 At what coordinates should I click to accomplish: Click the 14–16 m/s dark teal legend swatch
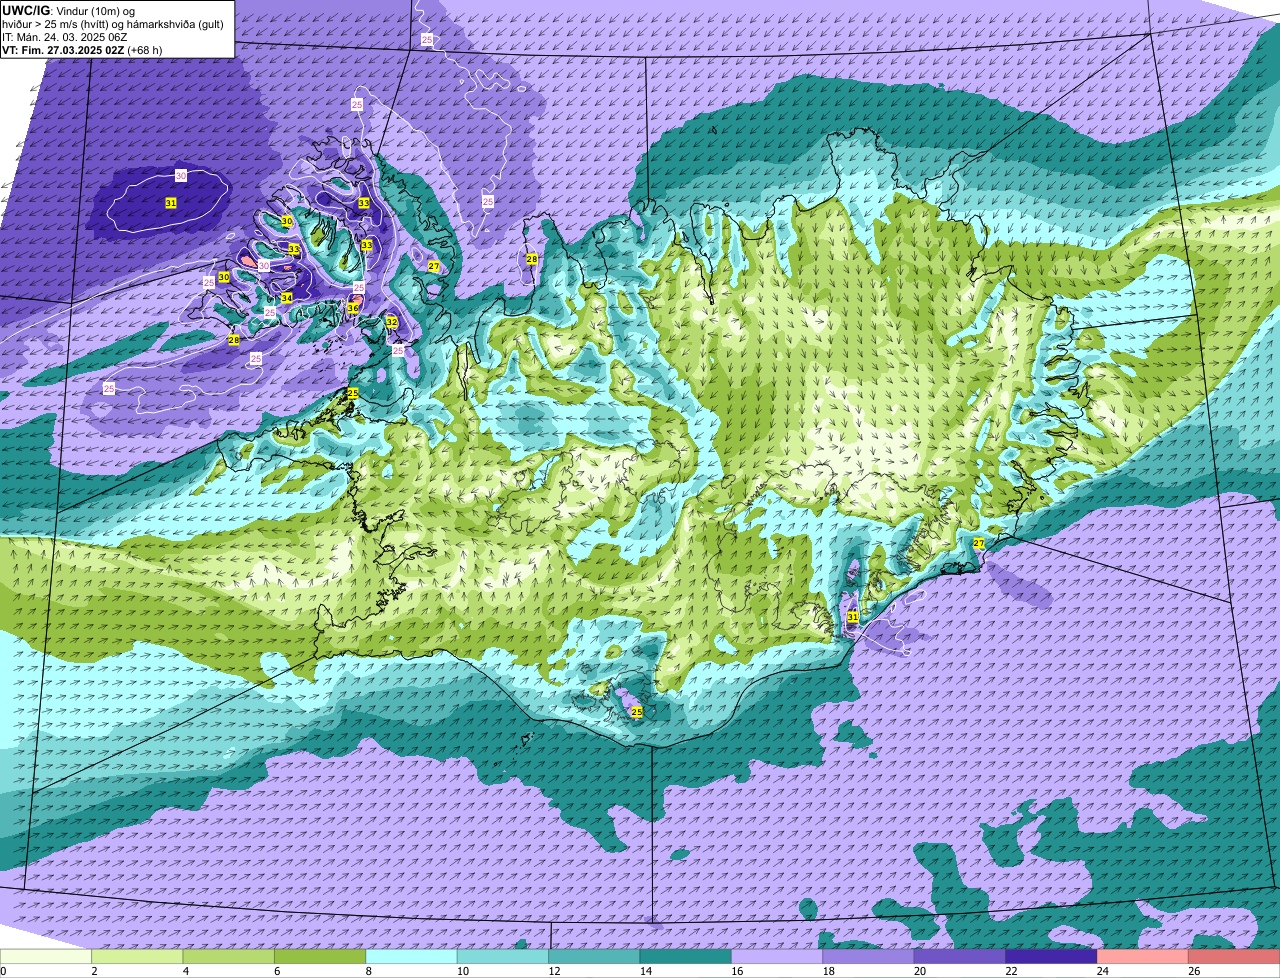(686, 956)
